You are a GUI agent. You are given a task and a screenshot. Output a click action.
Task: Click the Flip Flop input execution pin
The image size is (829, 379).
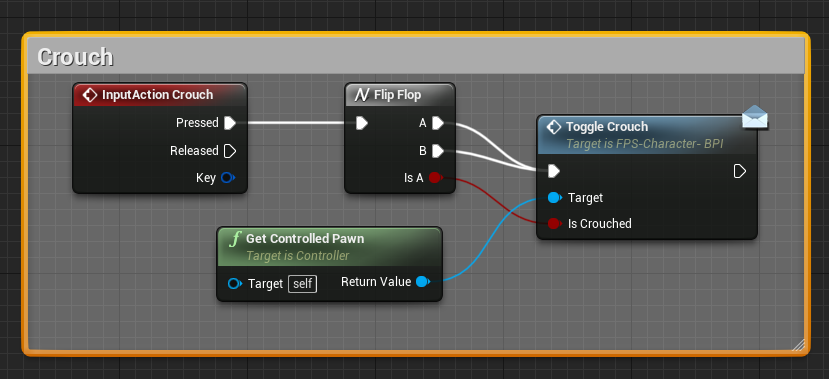pyautogui.click(x=362, y=123)
